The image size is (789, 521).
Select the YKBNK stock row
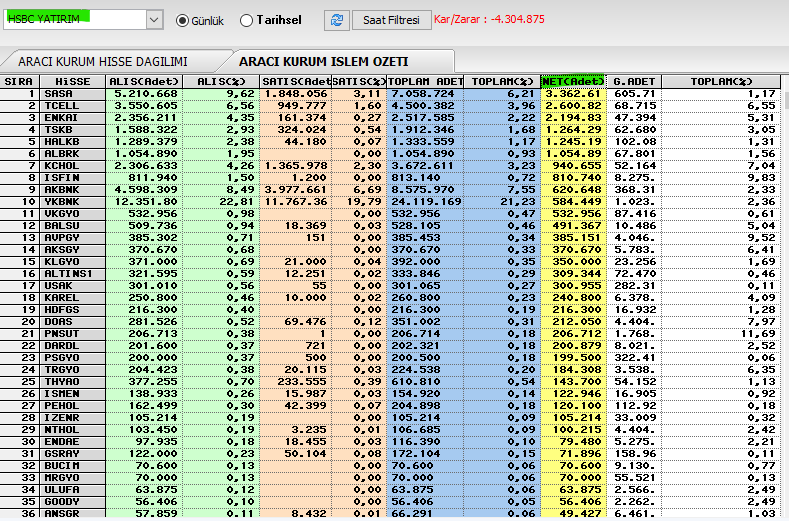pos(390,202)
